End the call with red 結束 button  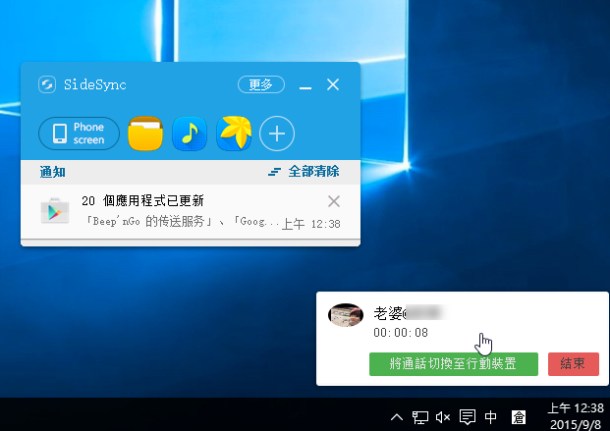pyautogui.click(x=573, y=364)
